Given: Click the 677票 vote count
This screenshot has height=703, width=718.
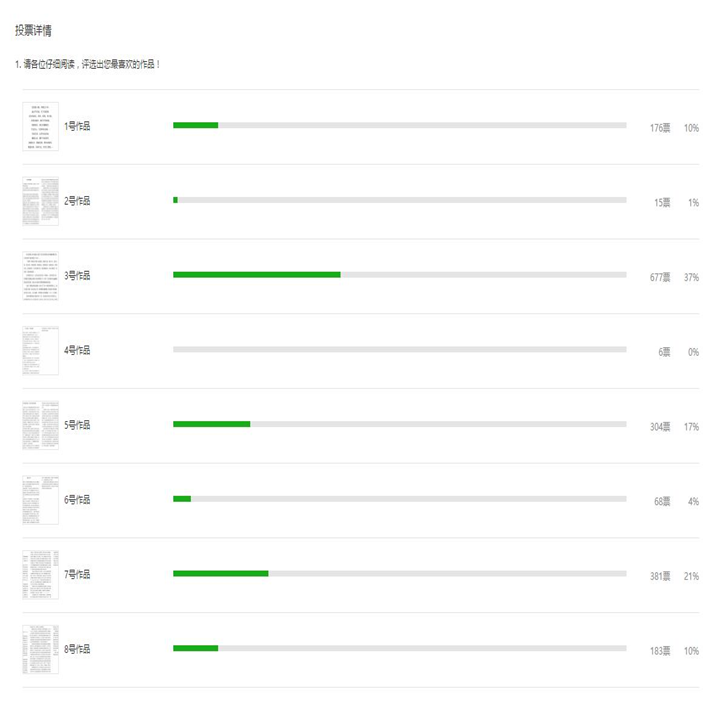Looking at the screenshot, I should [x=659, y=277].
